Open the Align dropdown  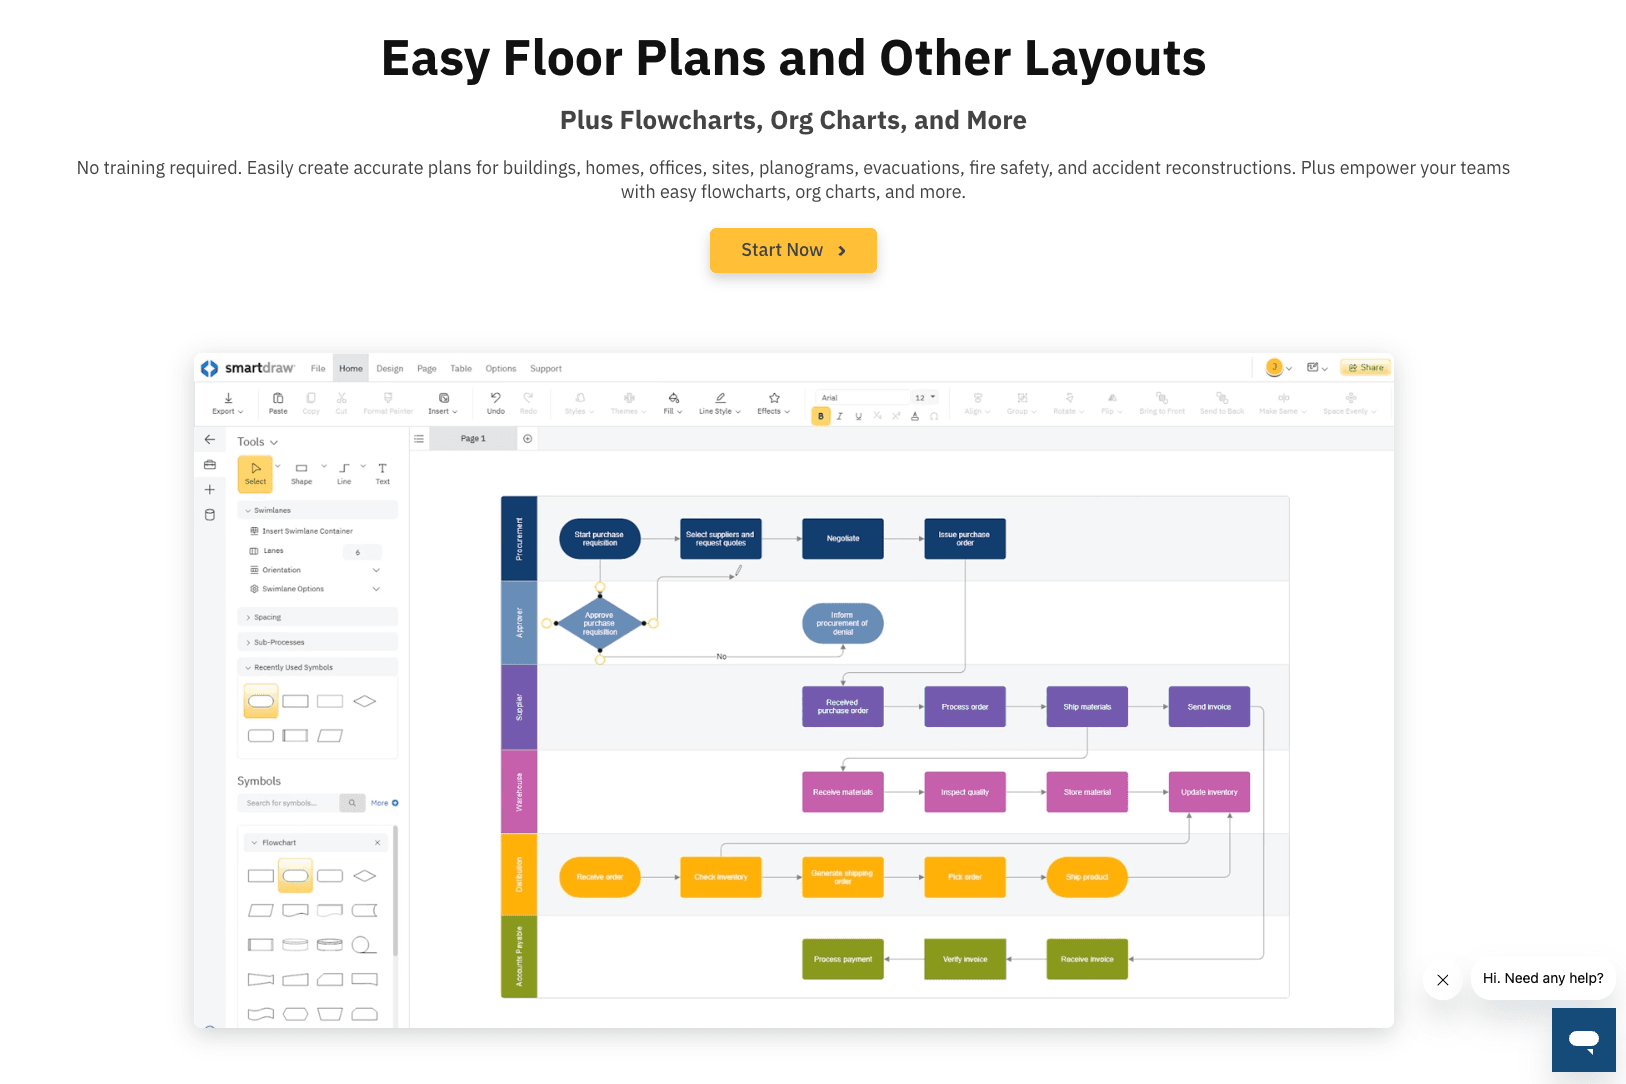click(977, 404)
